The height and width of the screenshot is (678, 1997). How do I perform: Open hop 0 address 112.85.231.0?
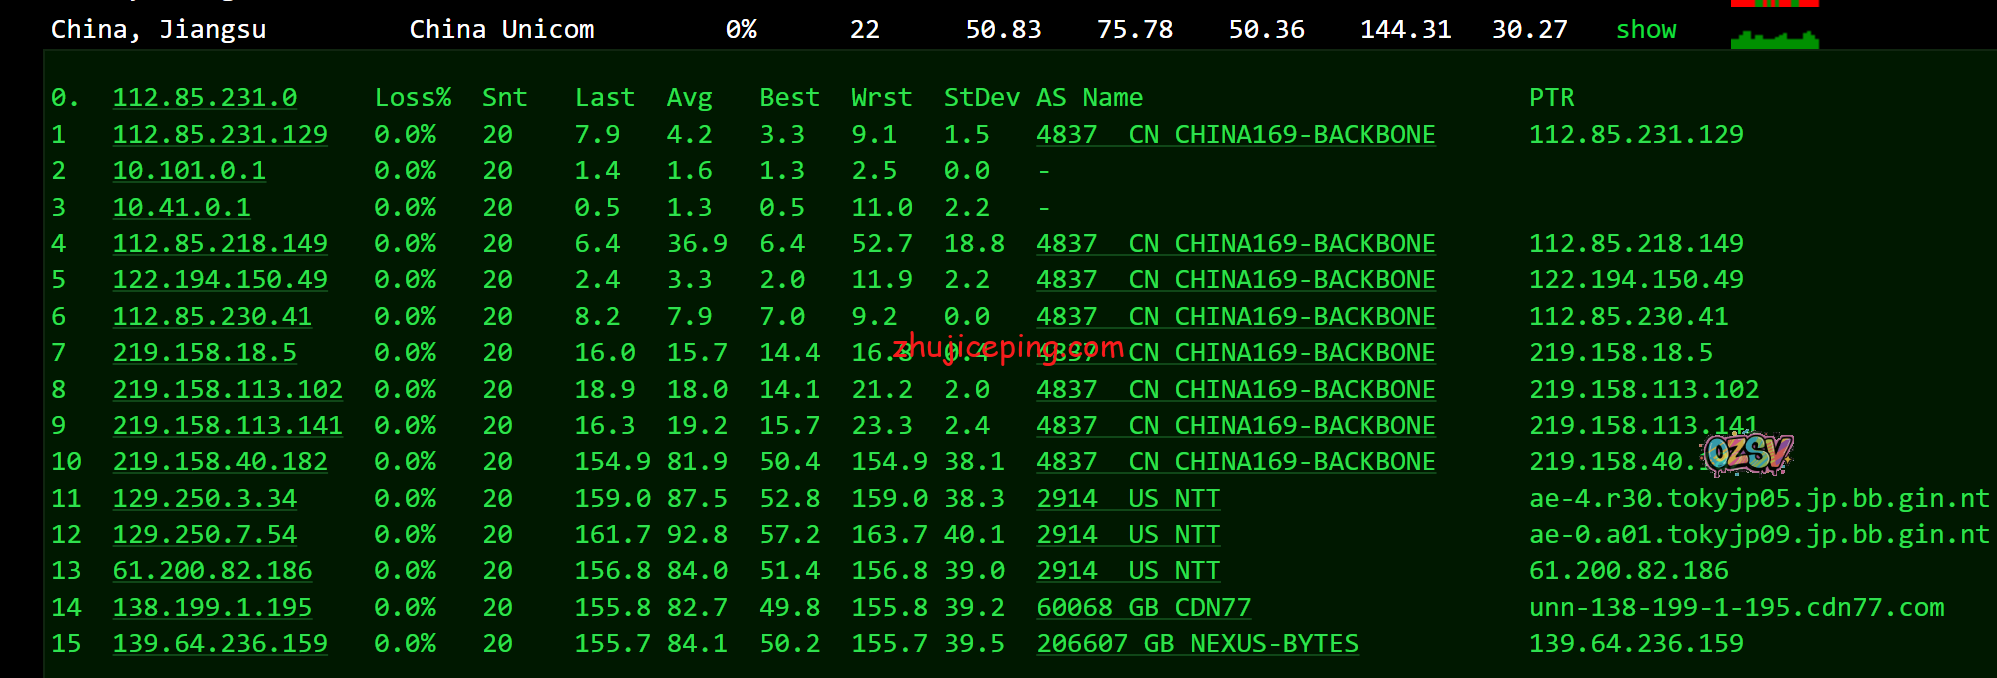coord(204,98)
